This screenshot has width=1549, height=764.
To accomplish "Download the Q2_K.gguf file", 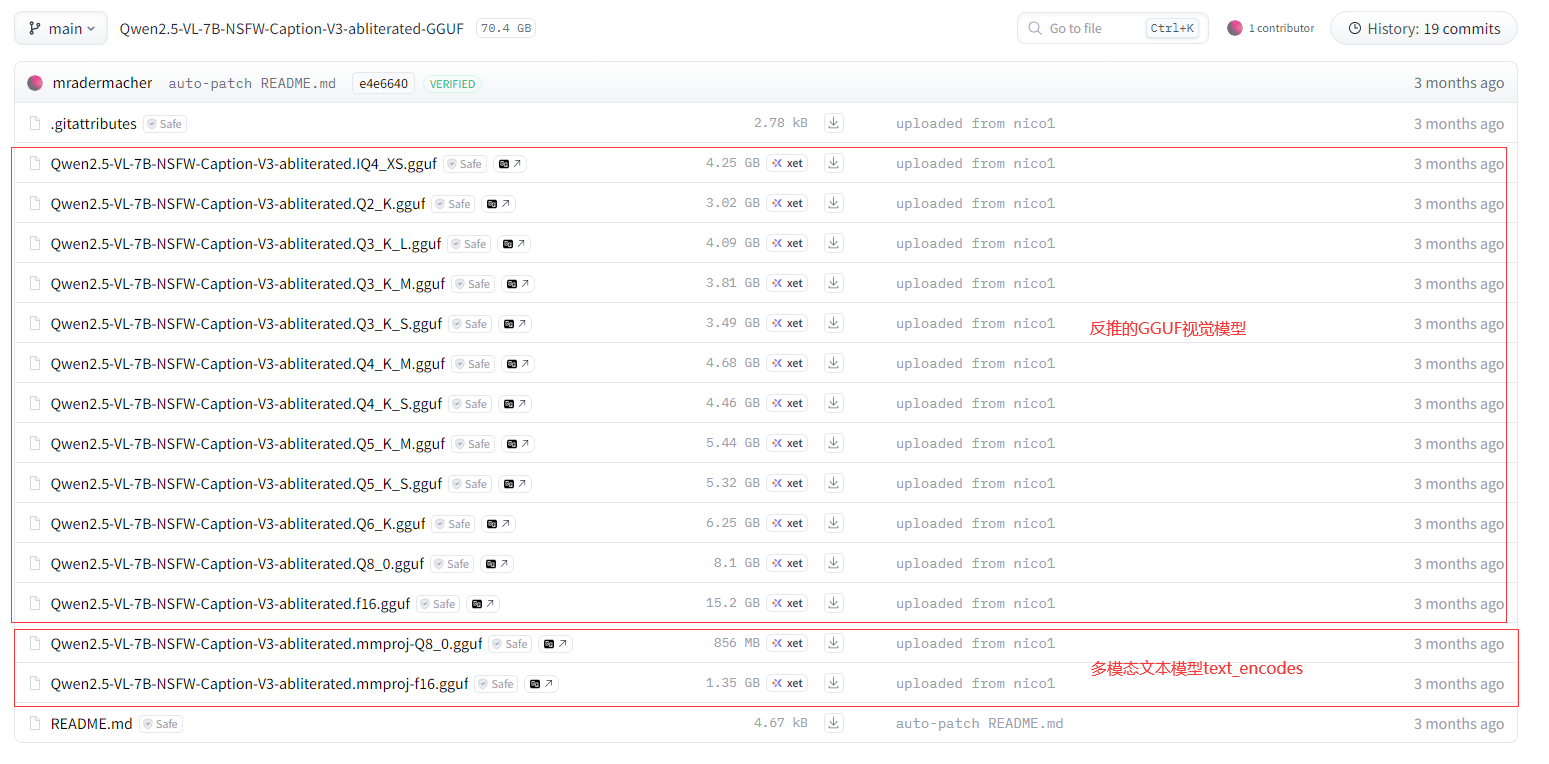I will tap(834, 203).
